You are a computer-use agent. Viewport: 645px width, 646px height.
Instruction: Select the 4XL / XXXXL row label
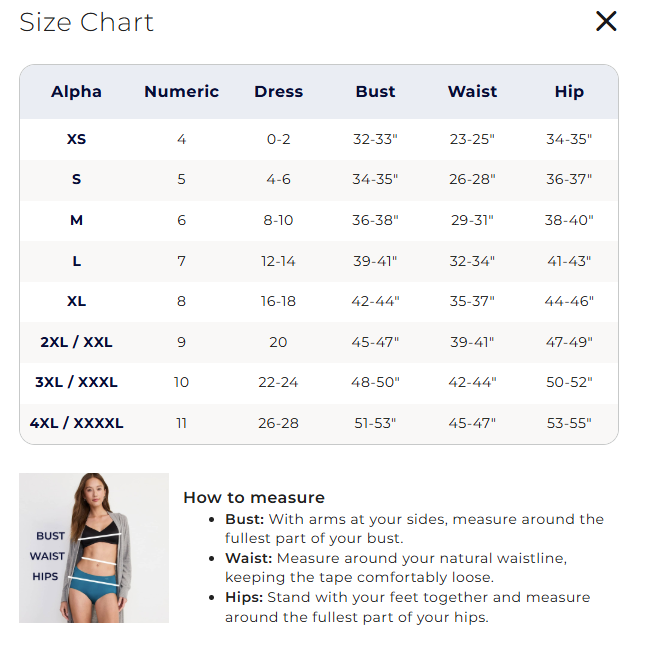click(77, 423)
